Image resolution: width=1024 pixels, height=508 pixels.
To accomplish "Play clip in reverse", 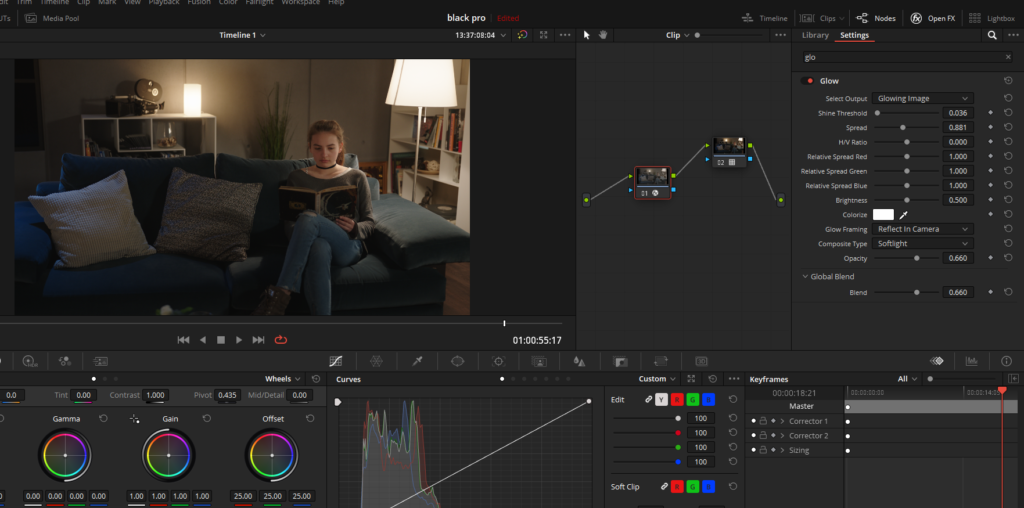I will pyautogui.click(x=202, y=340).
